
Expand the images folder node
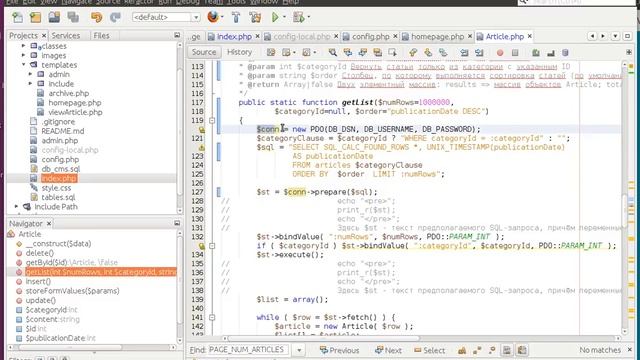tap(23, 55)
